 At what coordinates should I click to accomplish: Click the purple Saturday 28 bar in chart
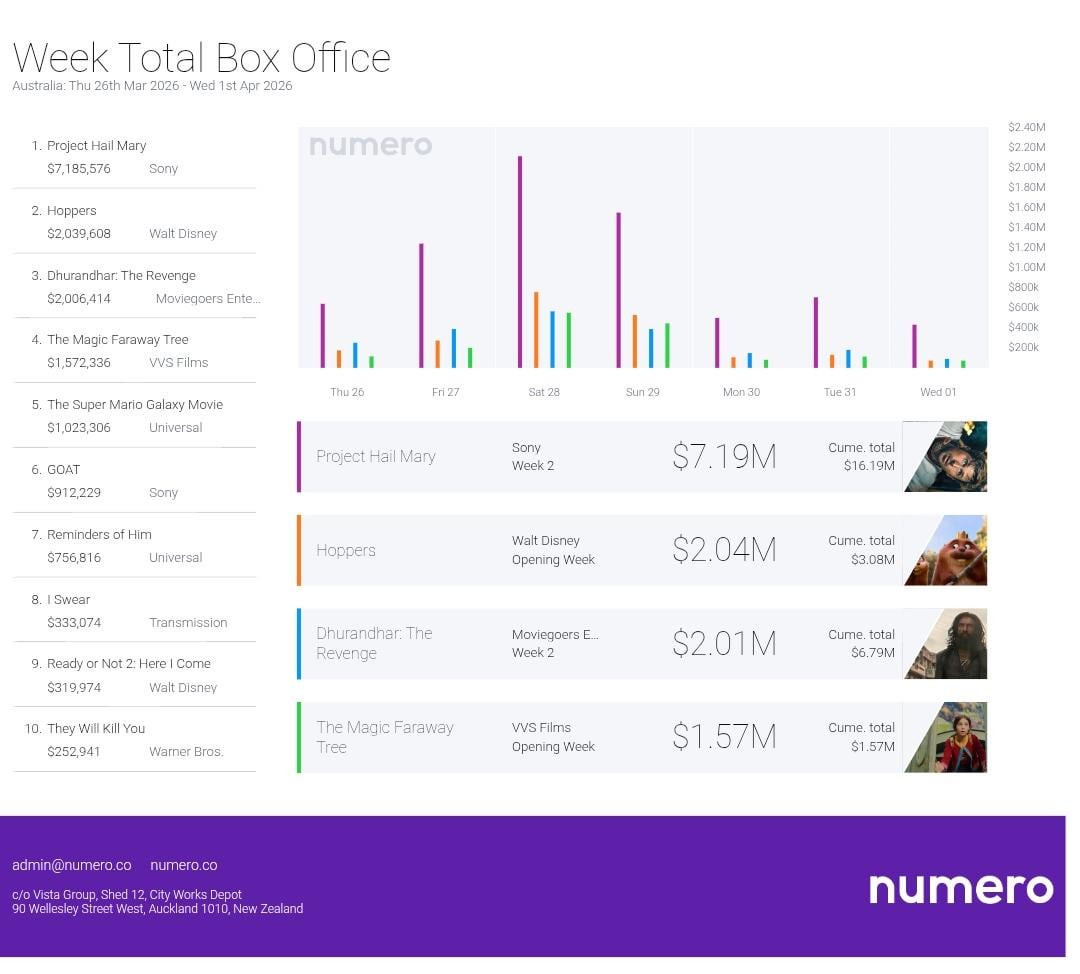pyautogui.click(x=520, y=262)
